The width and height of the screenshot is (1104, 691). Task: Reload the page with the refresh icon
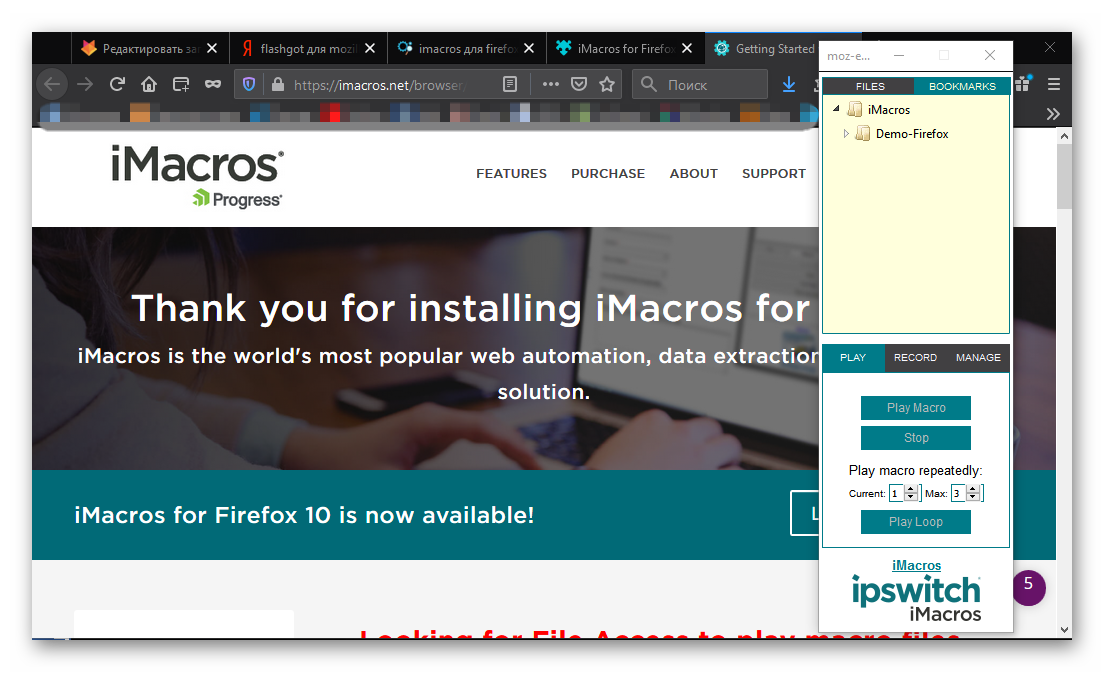pyautogui.click(x=117, y=85)
